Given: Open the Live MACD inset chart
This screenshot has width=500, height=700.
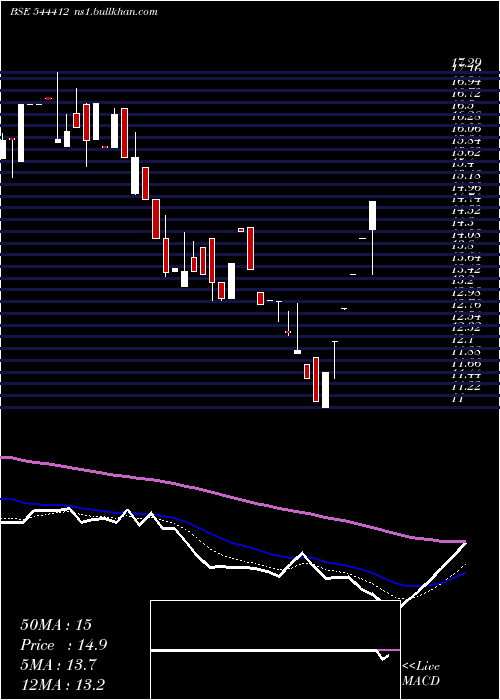Looking at the screenshot, I should [275, 650].
